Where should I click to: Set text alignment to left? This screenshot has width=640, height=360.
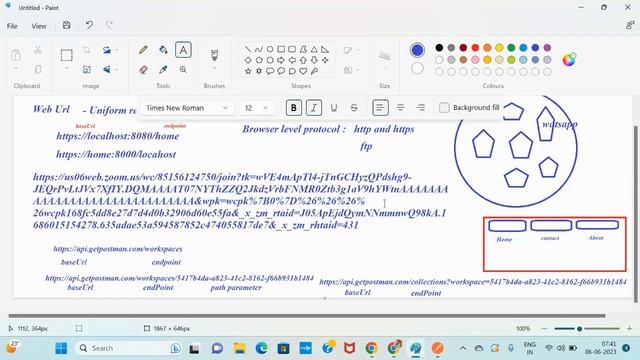[380, 108]
